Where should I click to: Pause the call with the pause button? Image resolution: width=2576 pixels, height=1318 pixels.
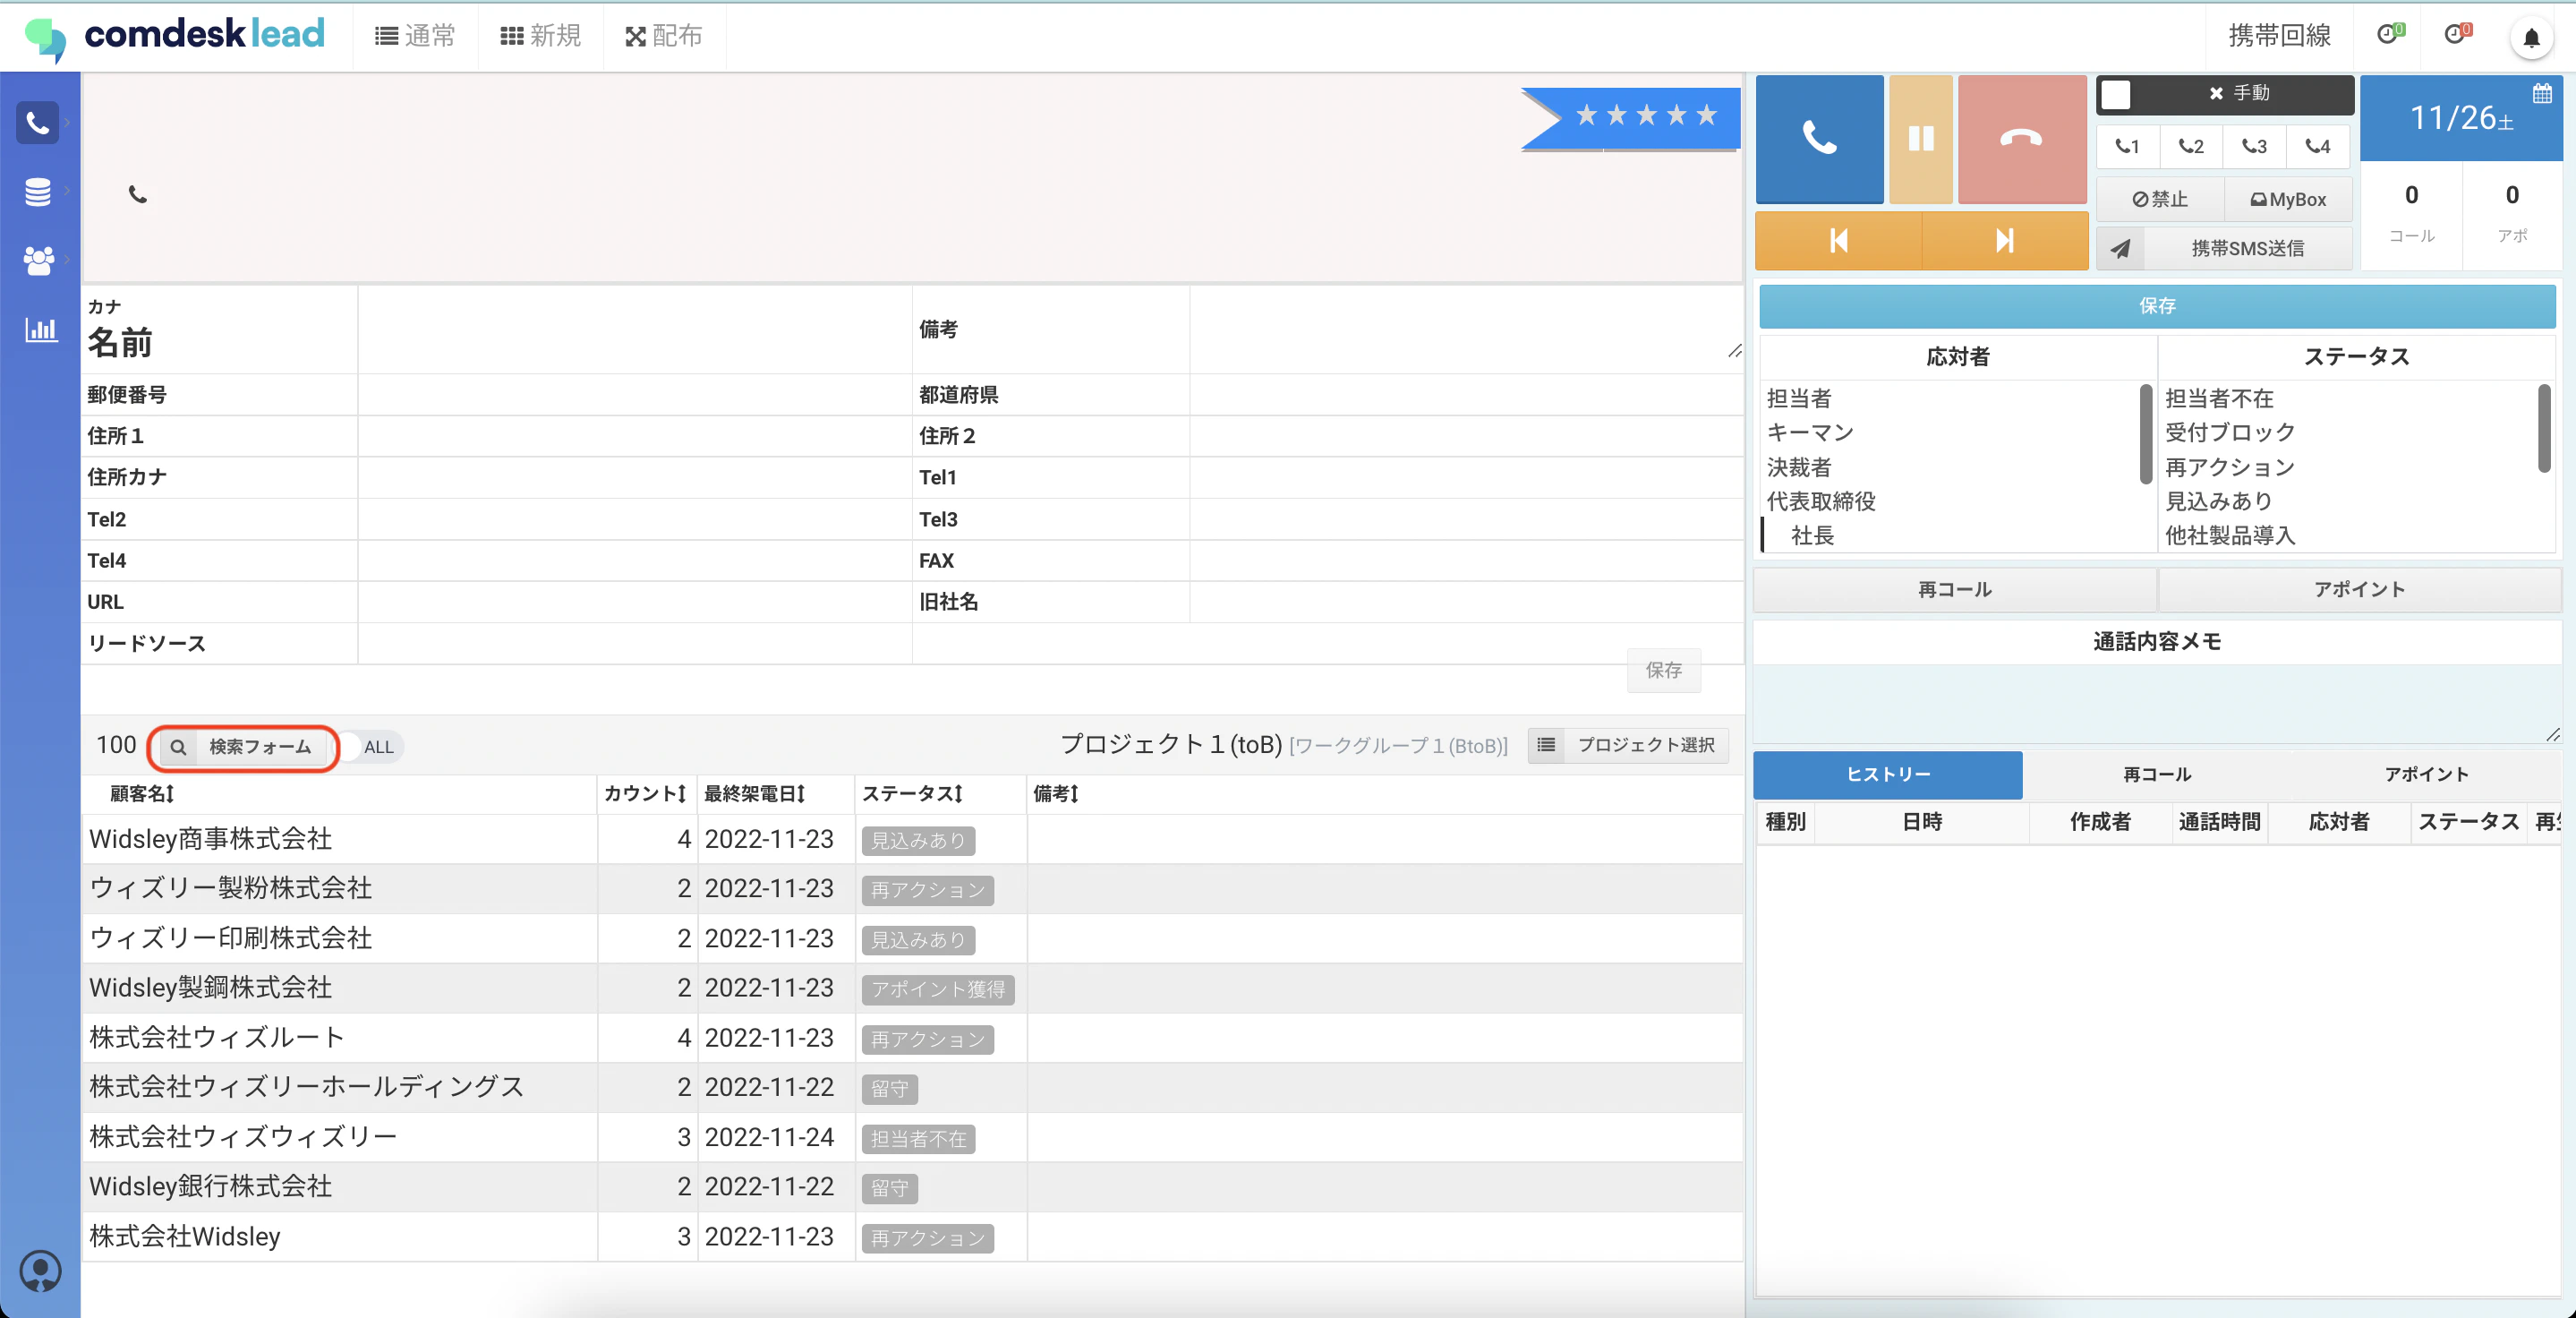[x=1920, y=138]
